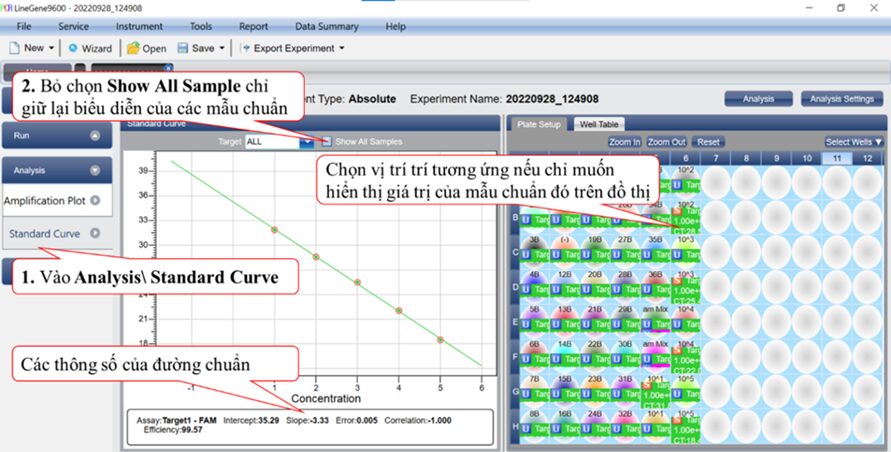
Task: Select the unknown well labeled 13B
Action: click(565, 321)
